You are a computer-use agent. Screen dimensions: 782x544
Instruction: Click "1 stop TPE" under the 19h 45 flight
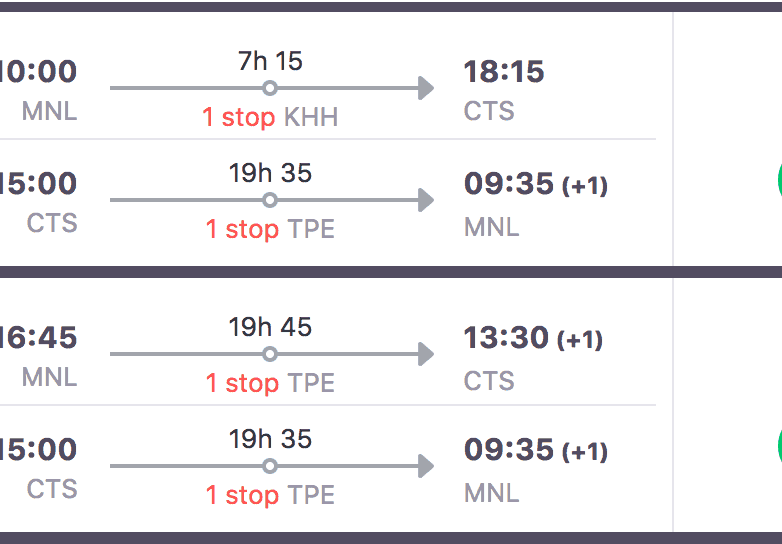coord(270,384)
